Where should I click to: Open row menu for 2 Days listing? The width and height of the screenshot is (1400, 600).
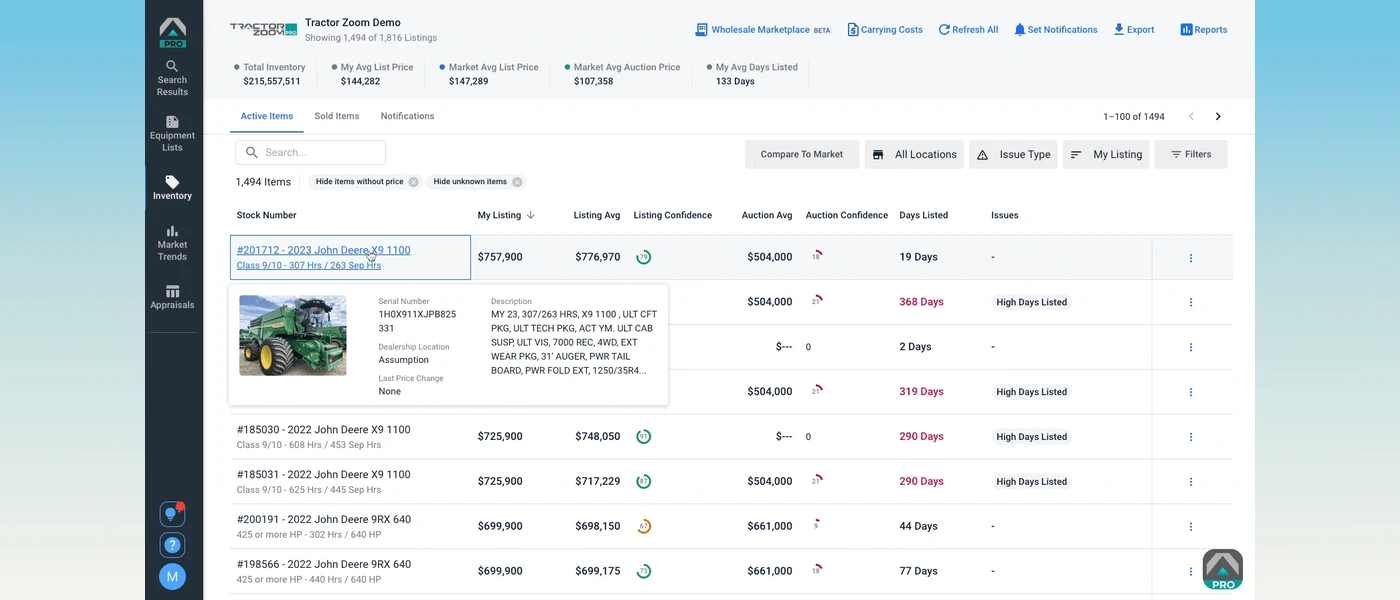point(1191,347)
